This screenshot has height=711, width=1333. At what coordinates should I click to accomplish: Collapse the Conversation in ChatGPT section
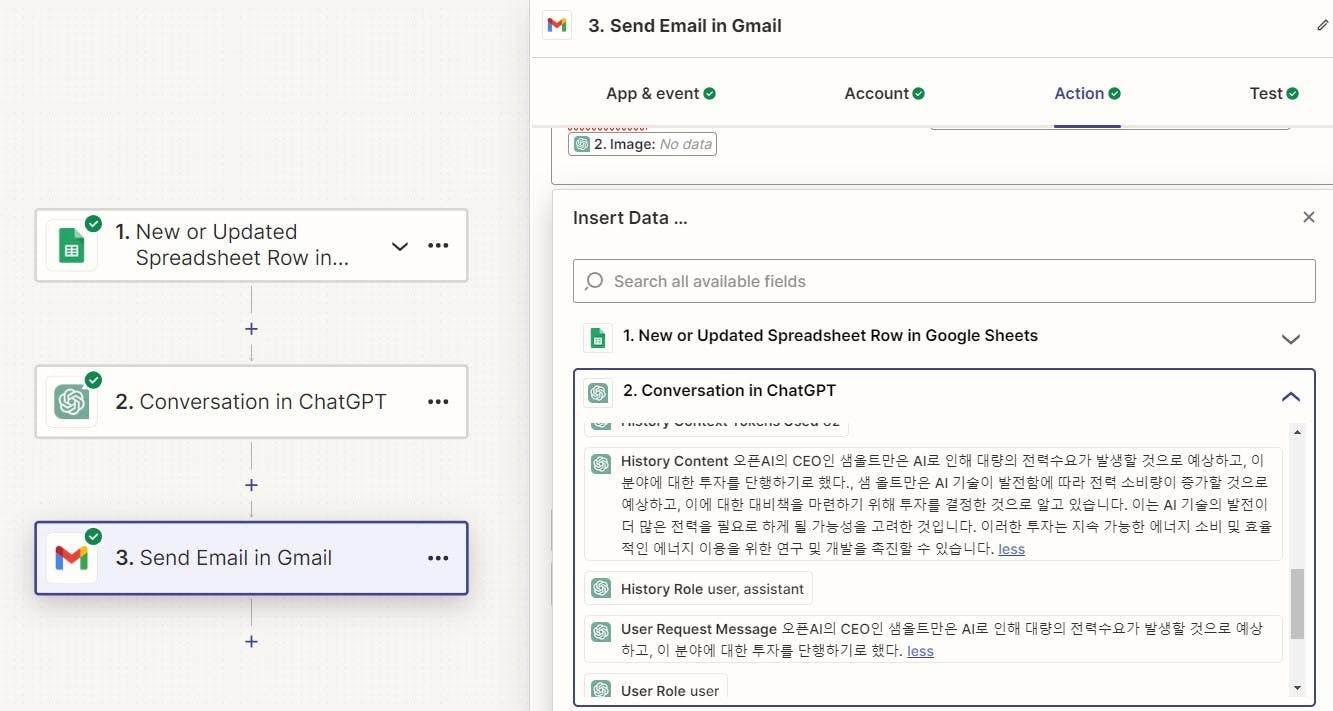1291,397
